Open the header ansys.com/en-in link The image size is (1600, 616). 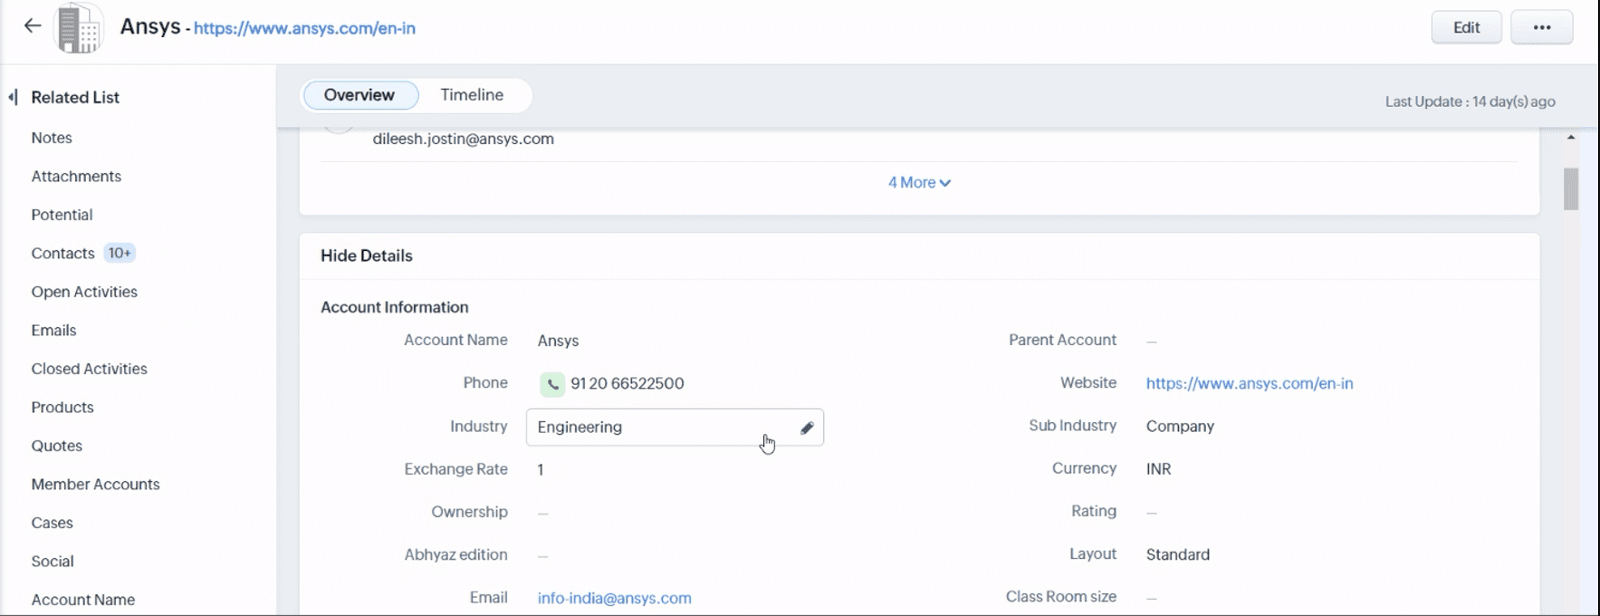[304, 28]
